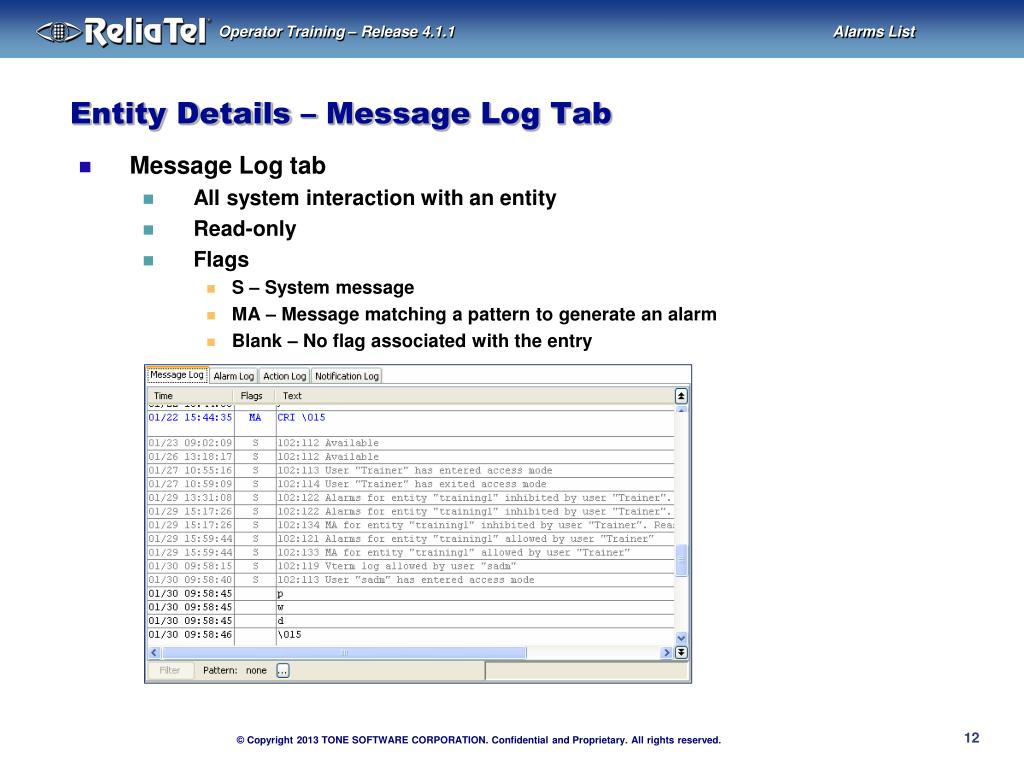1024x768 pixels.
Task: Select 'User "Trainer" has exited access mode' row
Action: point(410,484)
